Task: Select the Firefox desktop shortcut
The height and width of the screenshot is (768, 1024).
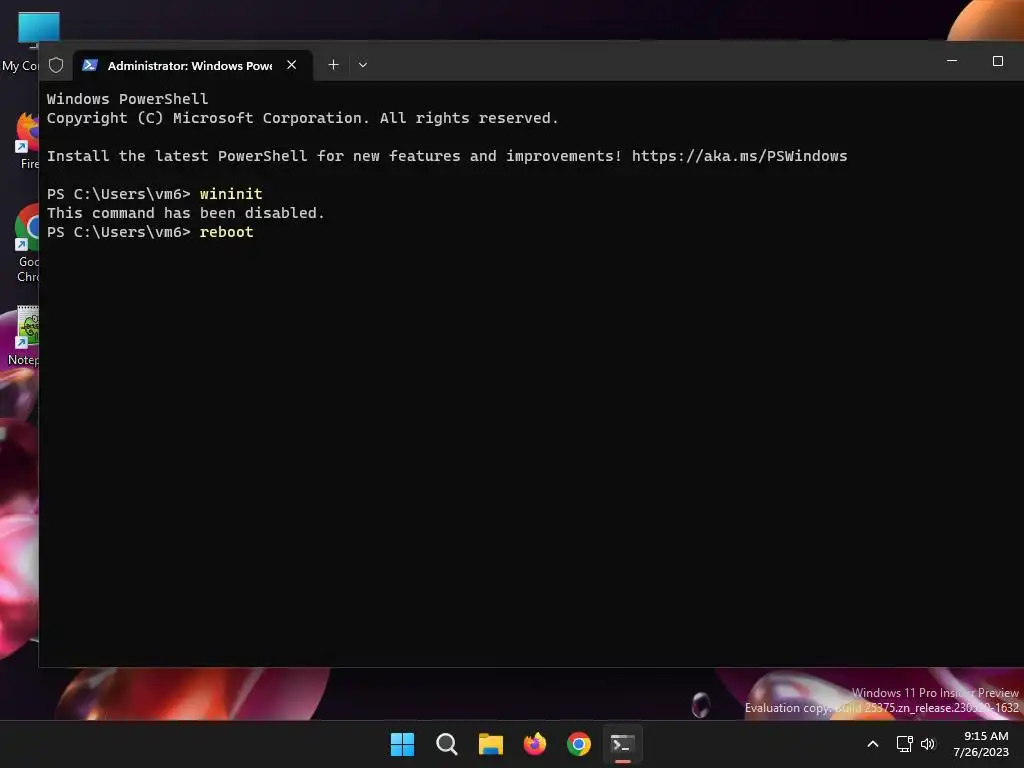Action: tap(25, 140)
